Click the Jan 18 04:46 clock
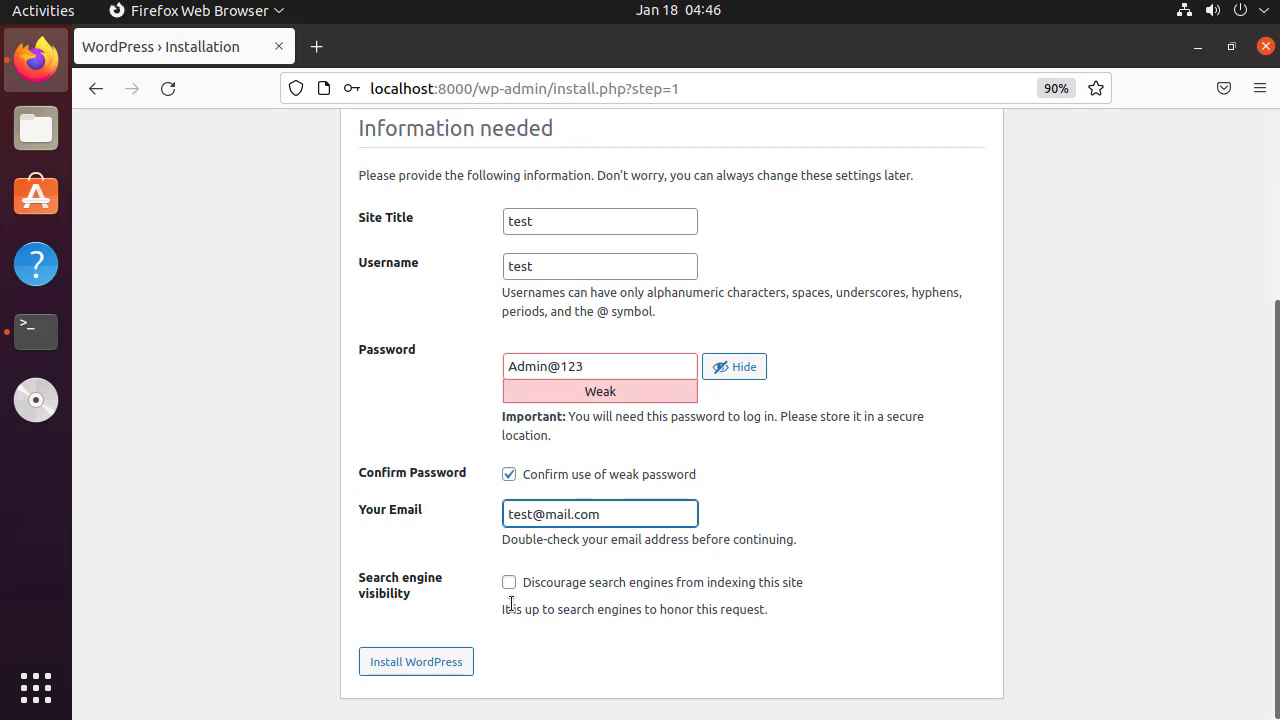The height and width of the screenshot is (720, 1280). click(x=678, y=10)
